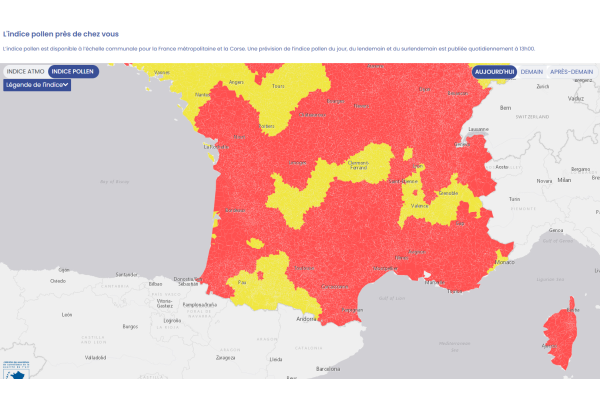
Task: Expand the Légende de l'indice dropdown
Action: [x=37, y=85]
